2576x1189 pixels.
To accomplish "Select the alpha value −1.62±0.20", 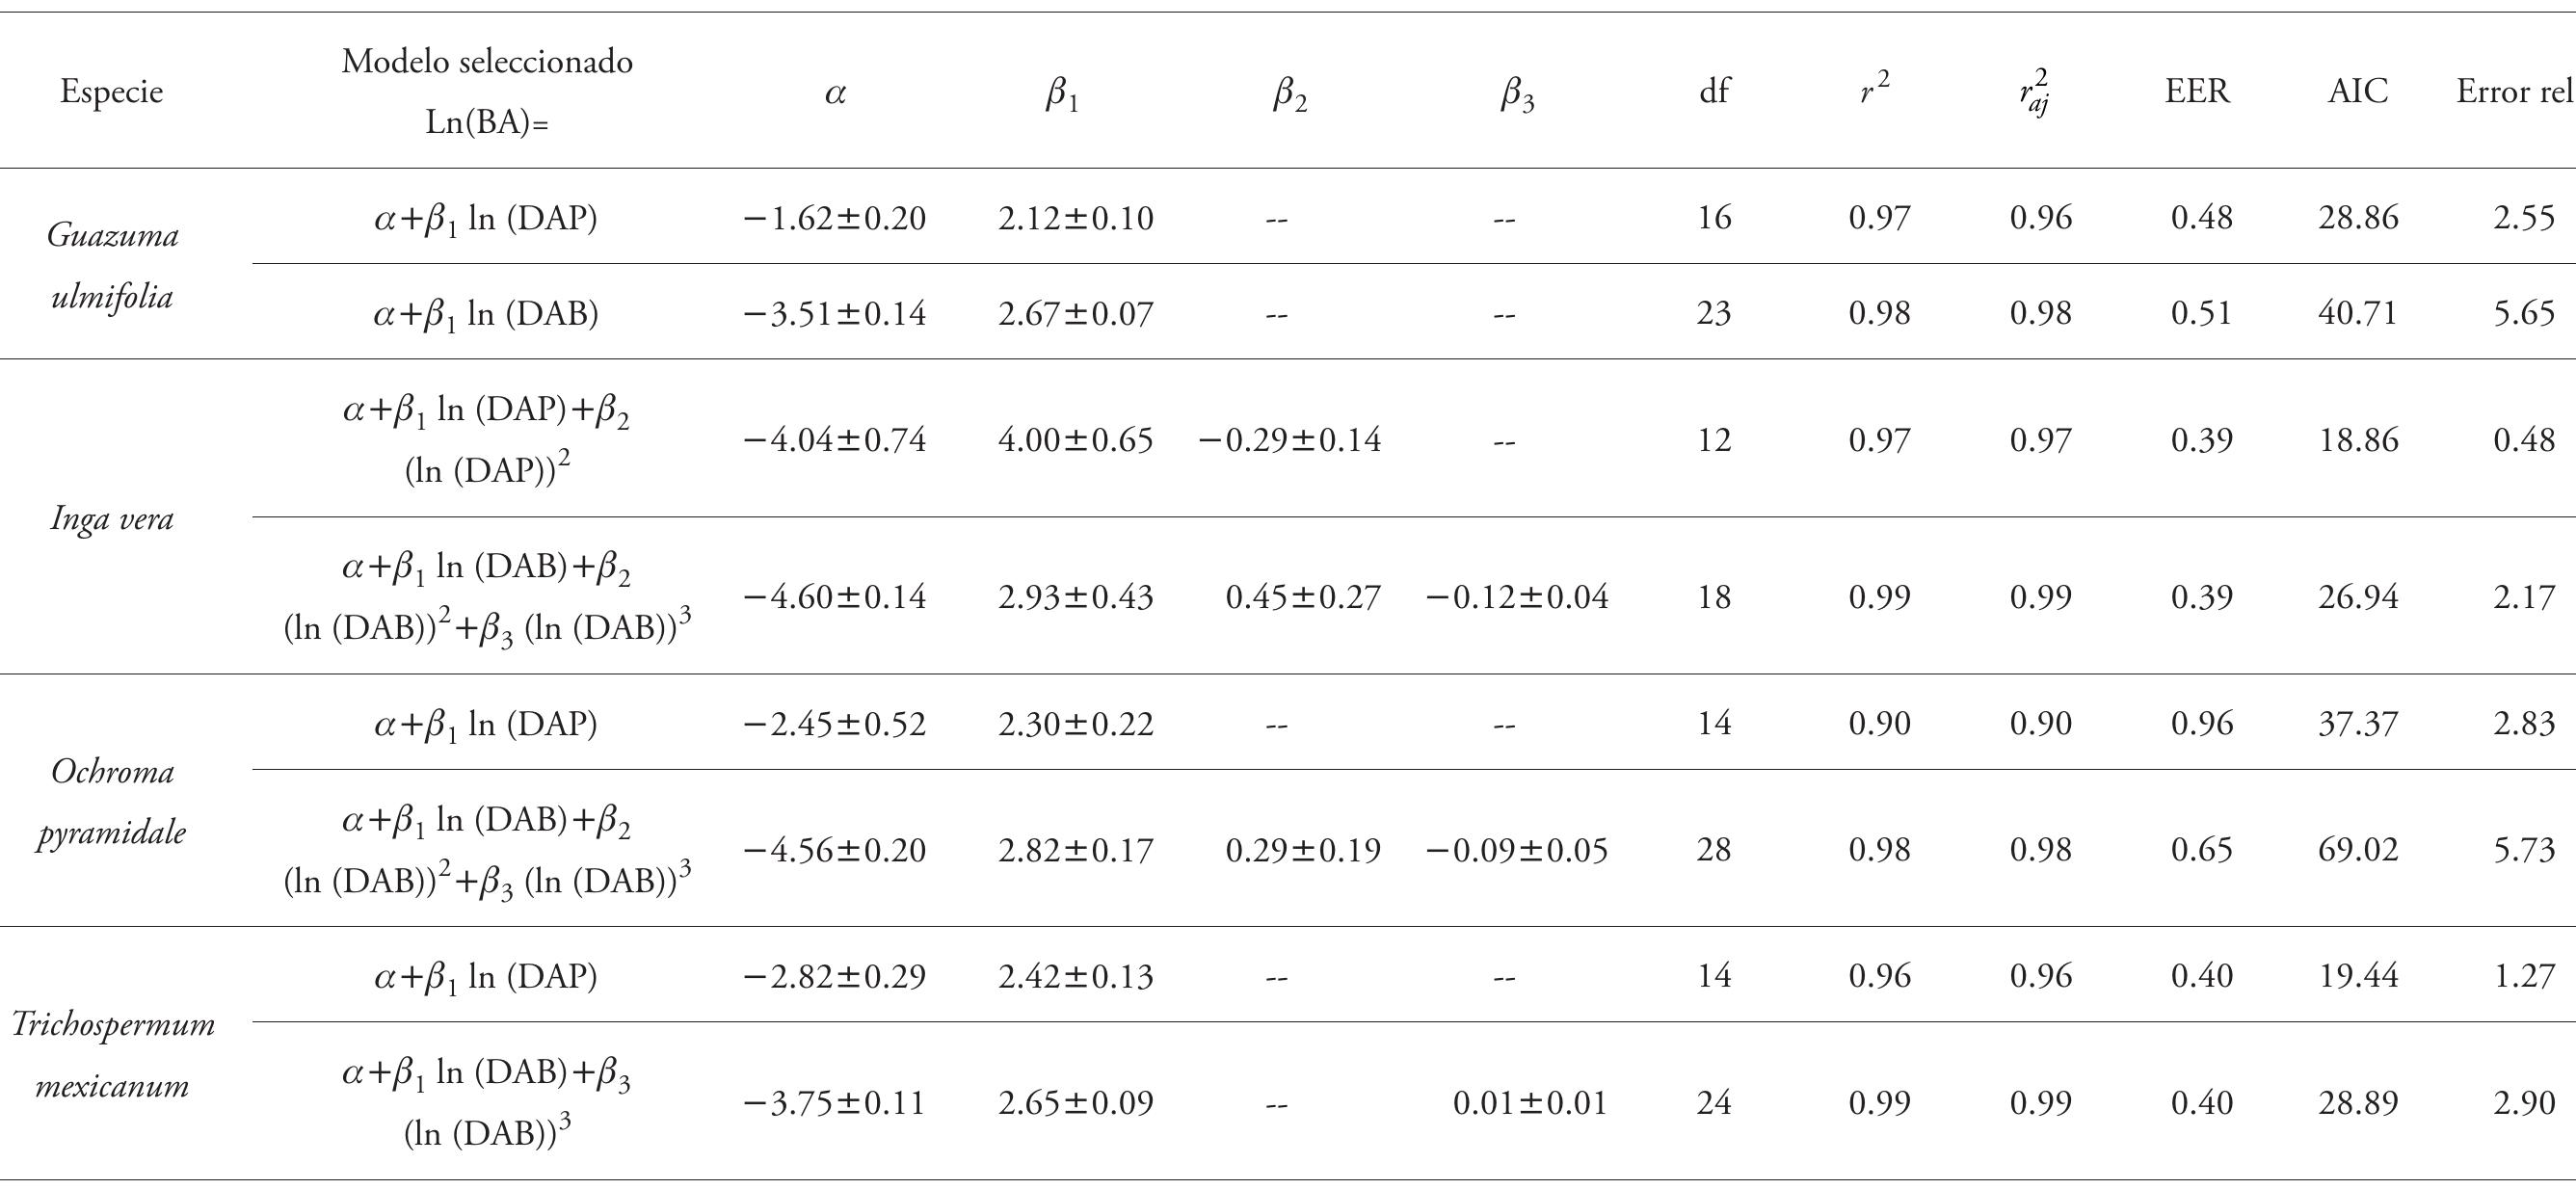I will click(835, 218).
